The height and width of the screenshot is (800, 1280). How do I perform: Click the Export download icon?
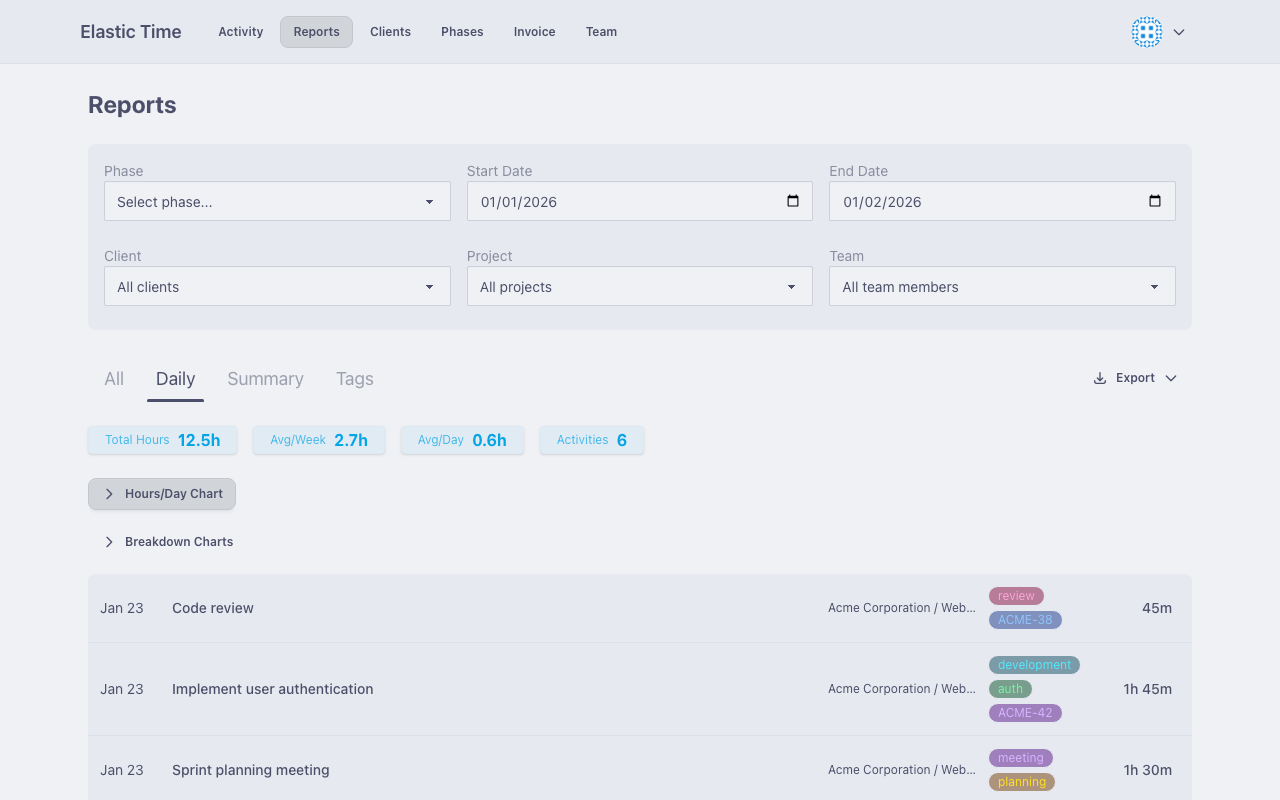[1099, 378]
